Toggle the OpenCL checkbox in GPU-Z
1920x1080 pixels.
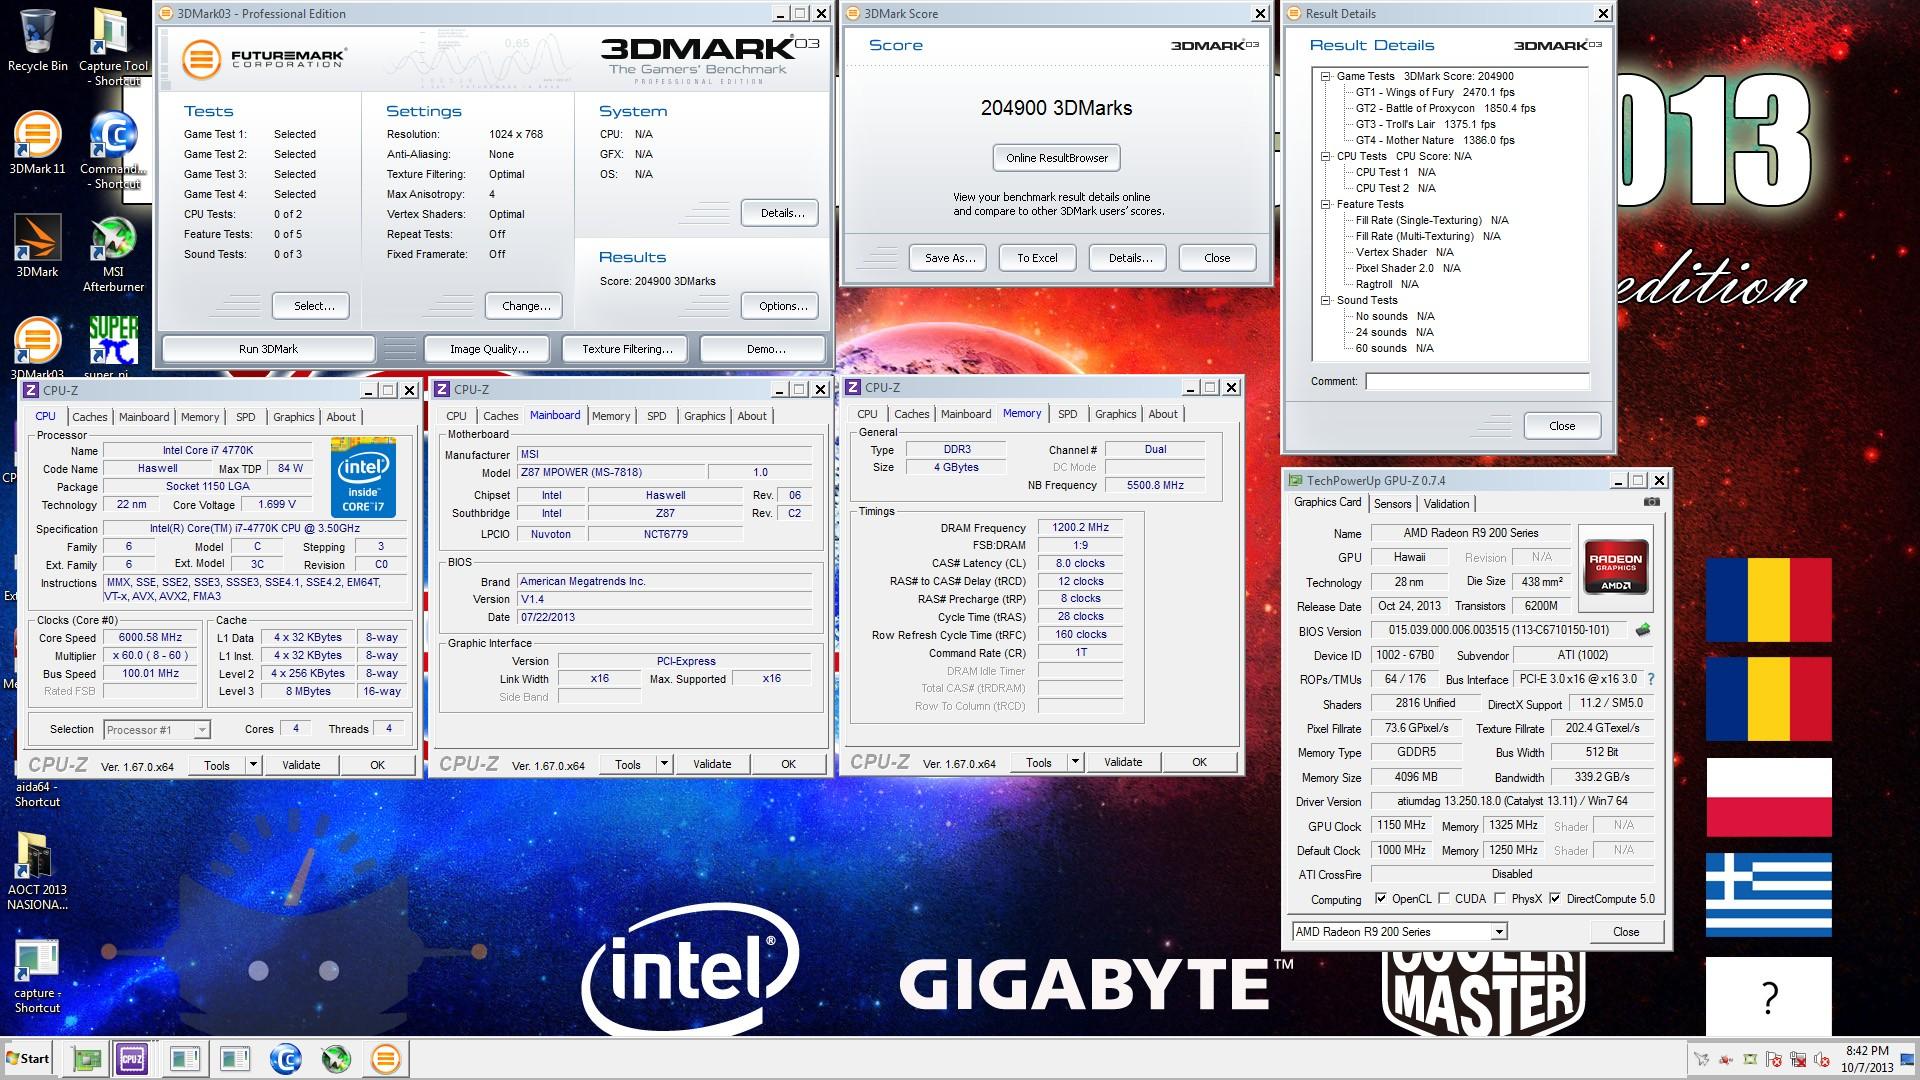1381,898
